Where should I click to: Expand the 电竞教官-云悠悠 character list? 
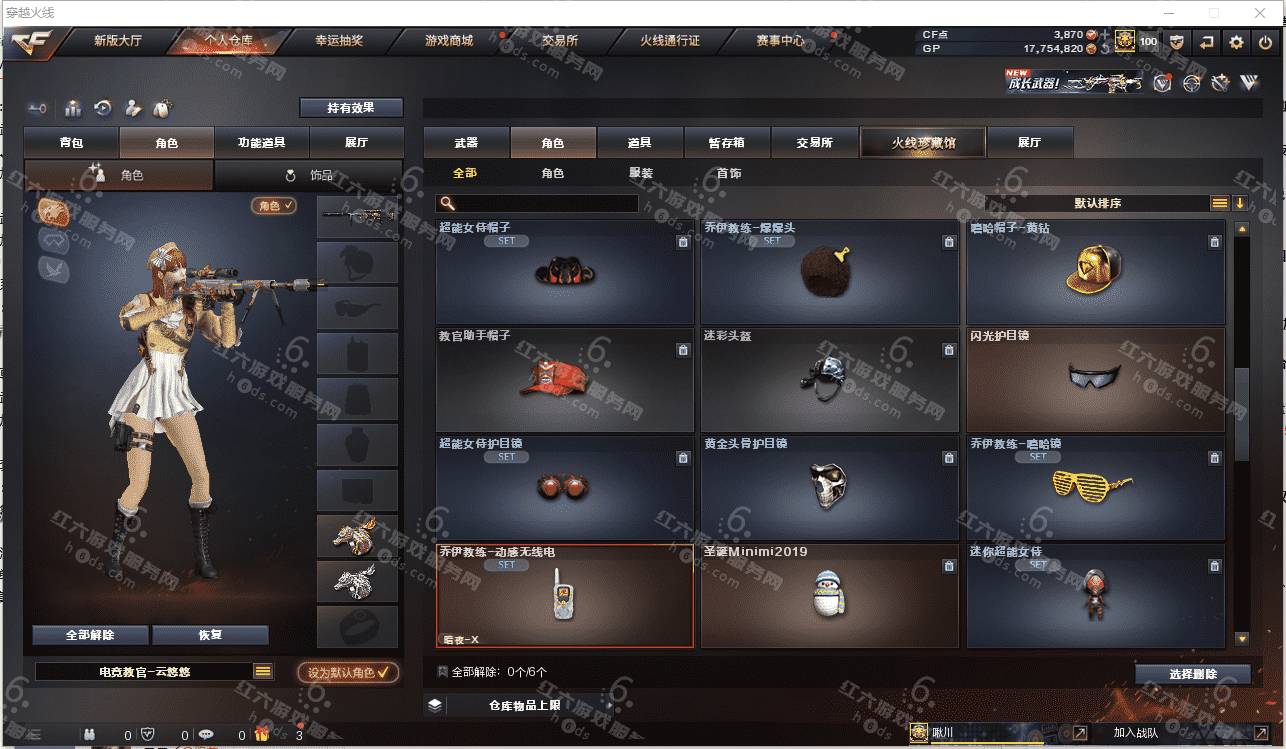pyautogui.click(x=263, y=672)
